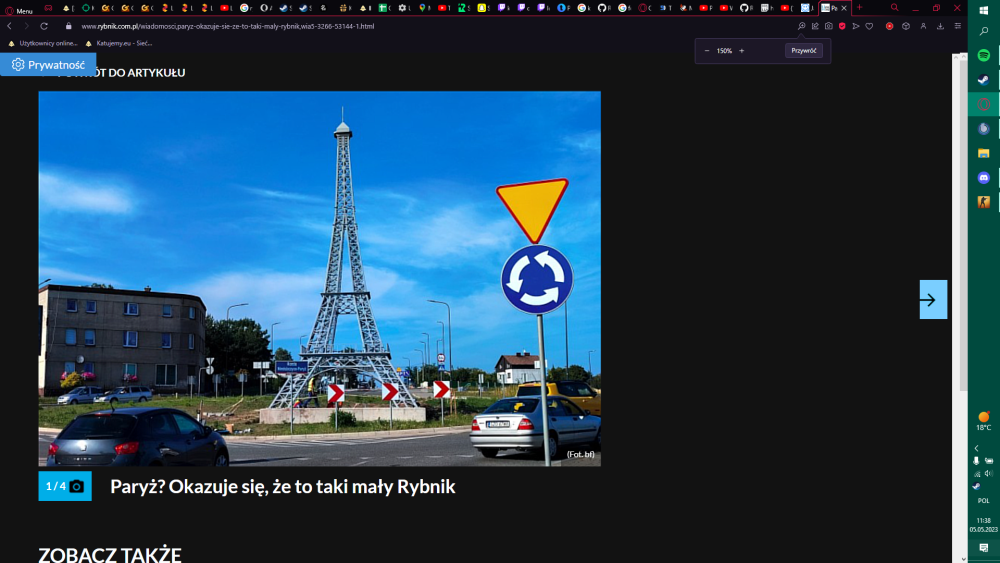Open the Windows notification center
Screen dimensions: 1000x563
coord(983,548)
